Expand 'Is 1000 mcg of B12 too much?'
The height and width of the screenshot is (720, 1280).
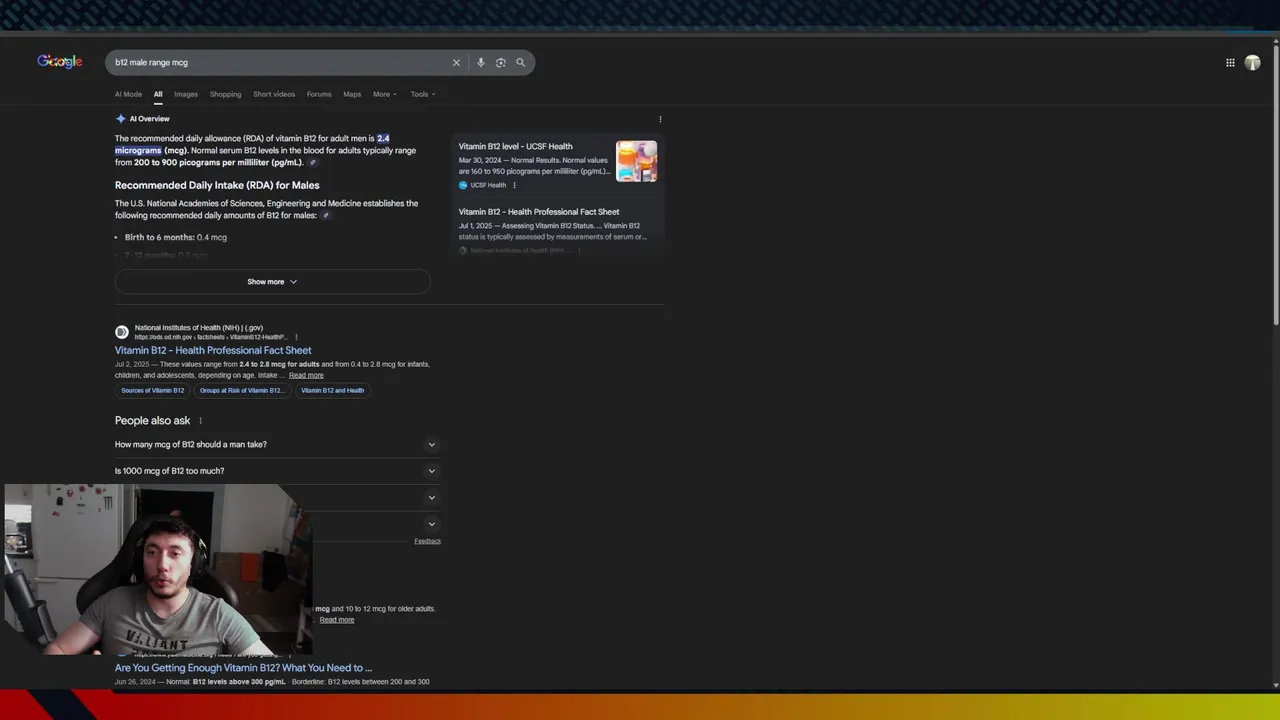[x=276, y=471]
